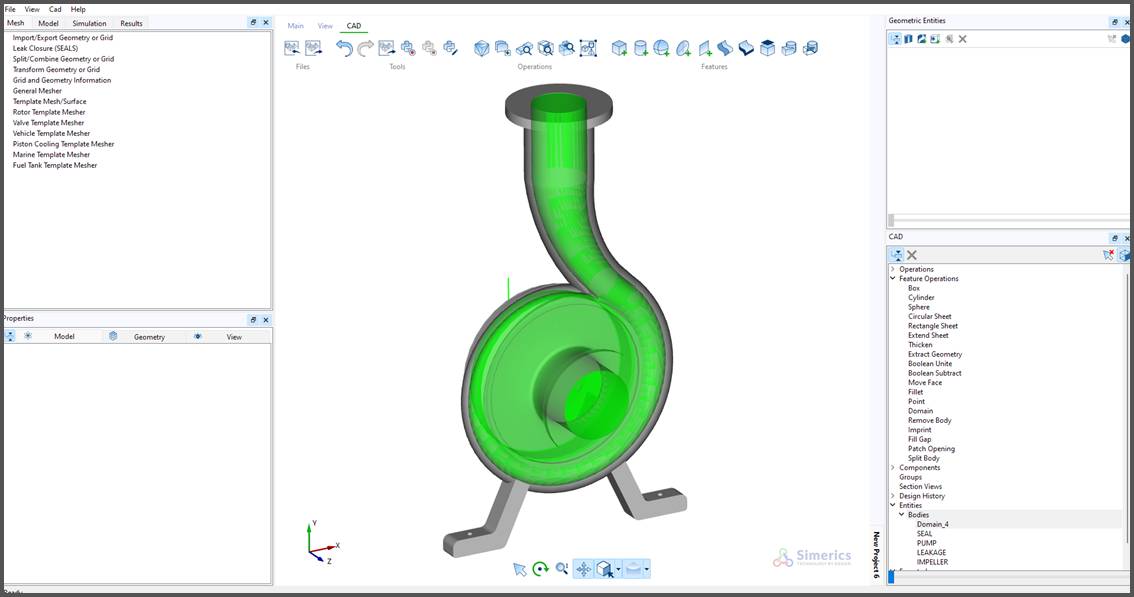The height and width of the screenshot is (597, 1134).
Task: Click the Sphere feature icon with plus
Action: coord(661,48)
